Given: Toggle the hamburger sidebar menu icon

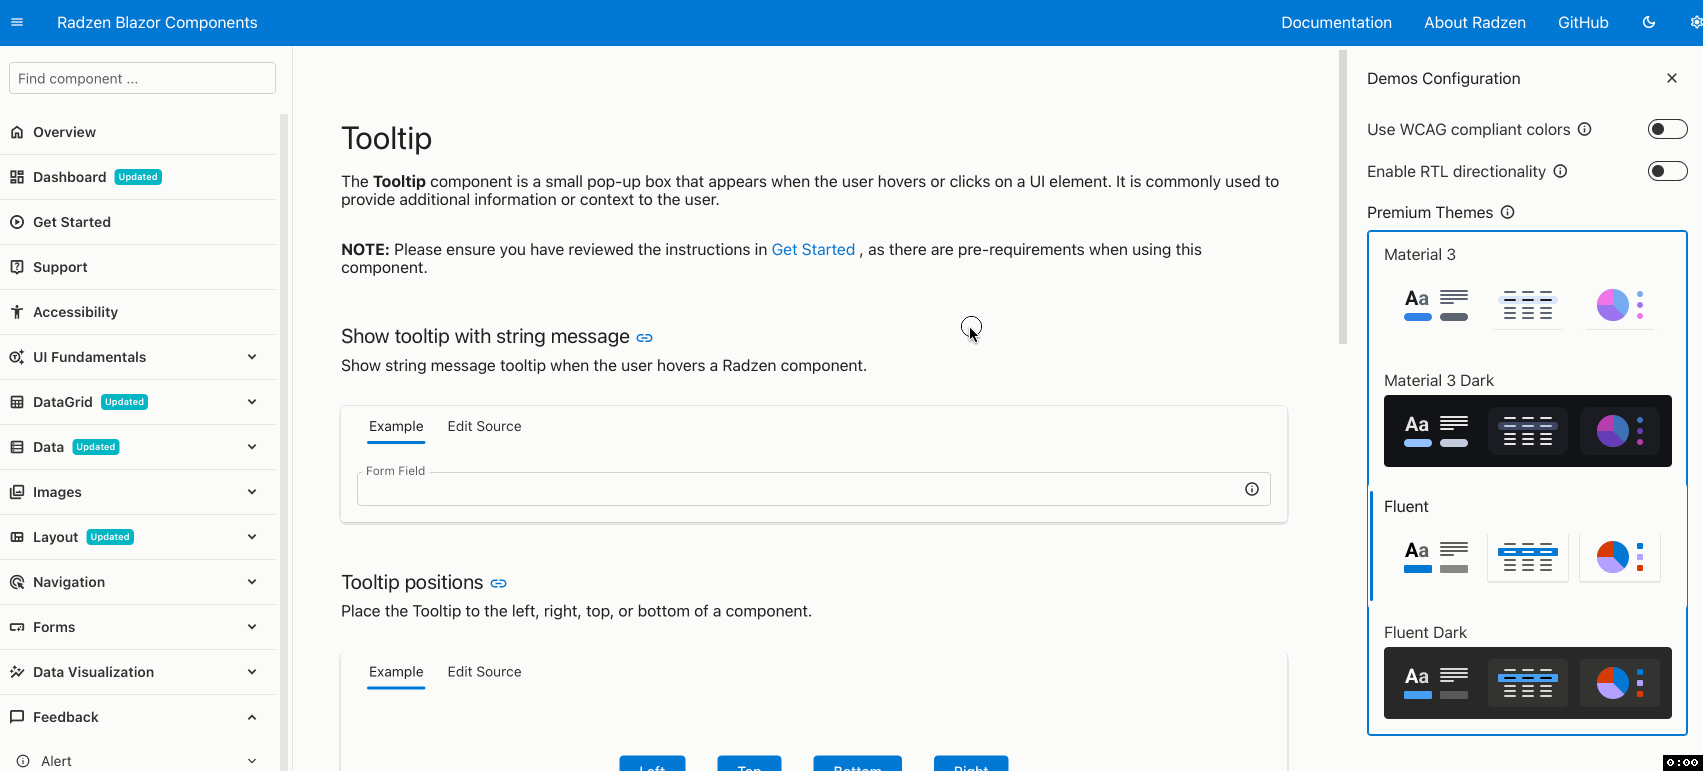Looking at the screenshot, I should (17, 22).
